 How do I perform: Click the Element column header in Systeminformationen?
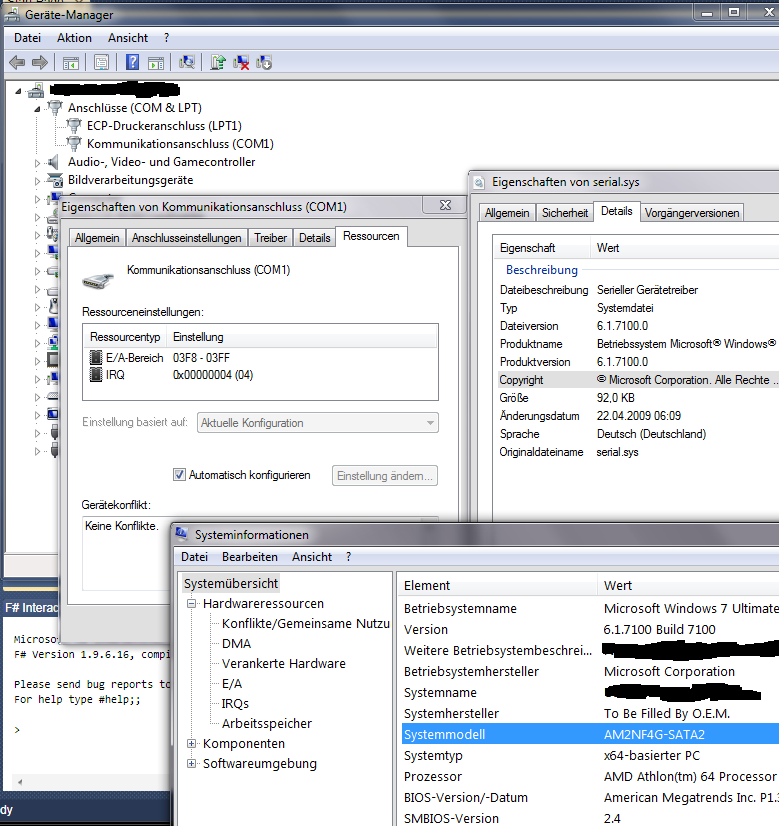(x=498, y=585)
